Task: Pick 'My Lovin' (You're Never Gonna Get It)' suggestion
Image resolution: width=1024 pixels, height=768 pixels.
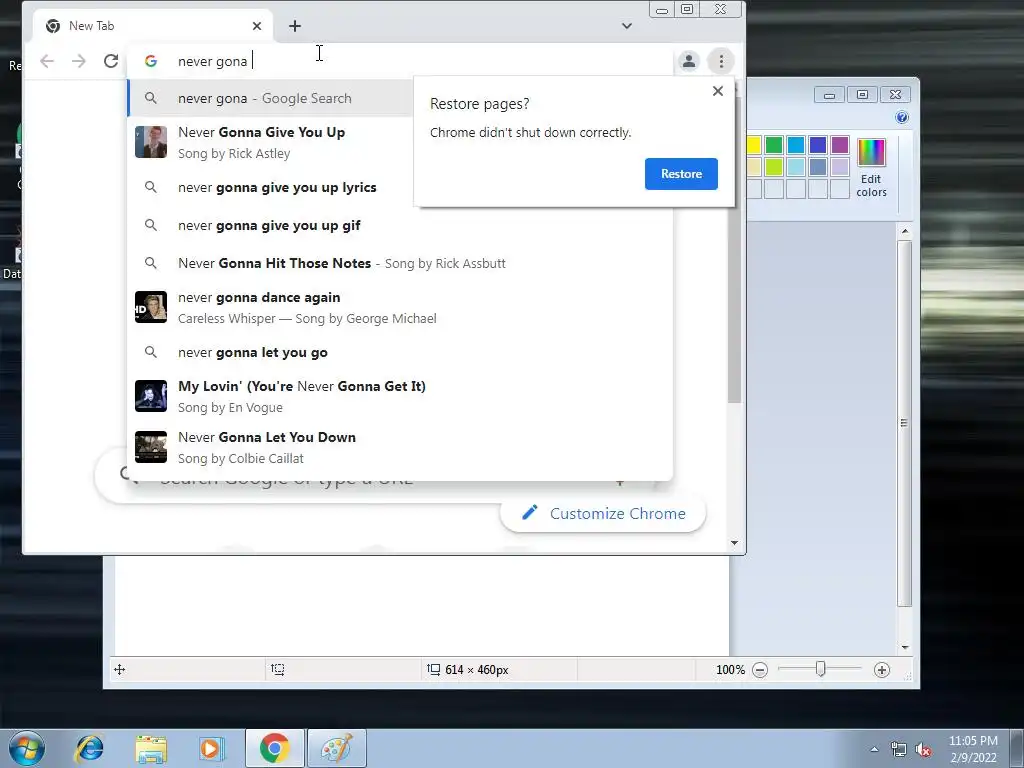Action: [x=400, y=396]
